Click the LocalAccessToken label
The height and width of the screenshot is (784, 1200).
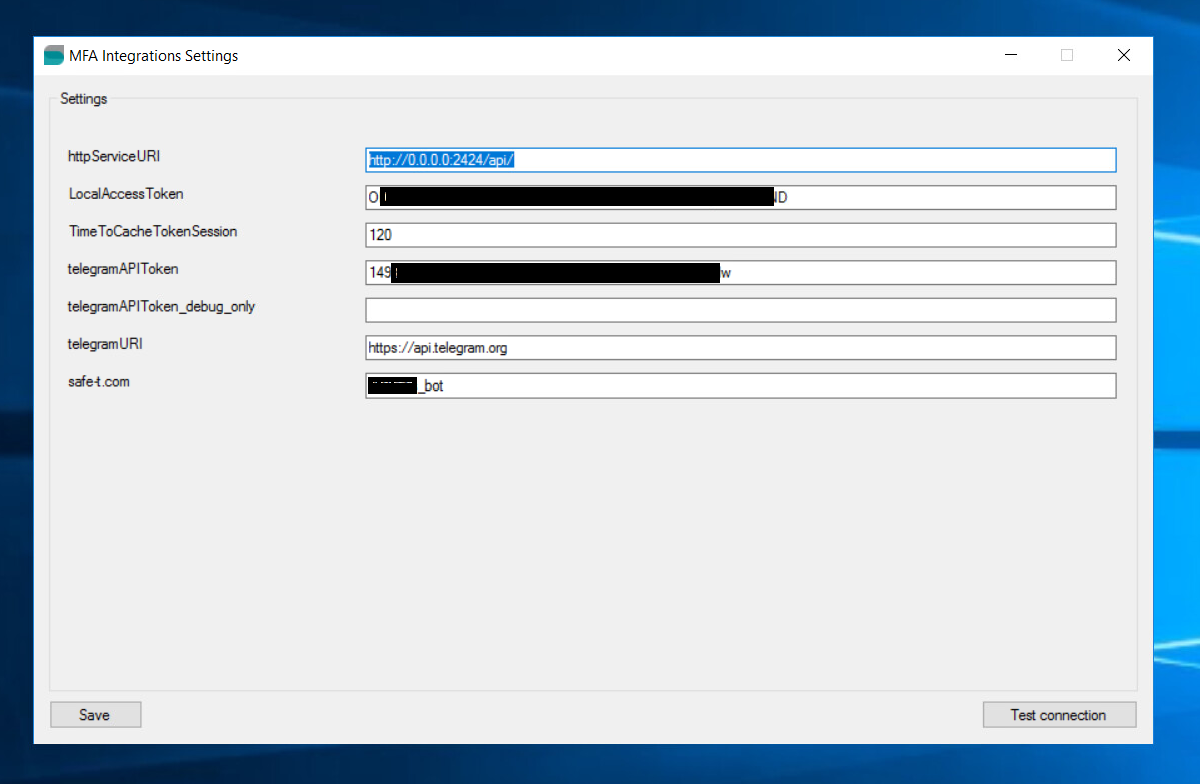point(126,194)
